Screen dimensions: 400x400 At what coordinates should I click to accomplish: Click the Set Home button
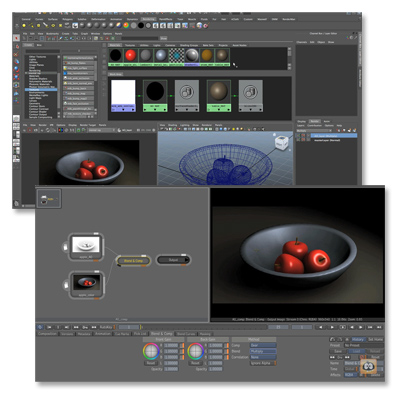pos(375,339)
